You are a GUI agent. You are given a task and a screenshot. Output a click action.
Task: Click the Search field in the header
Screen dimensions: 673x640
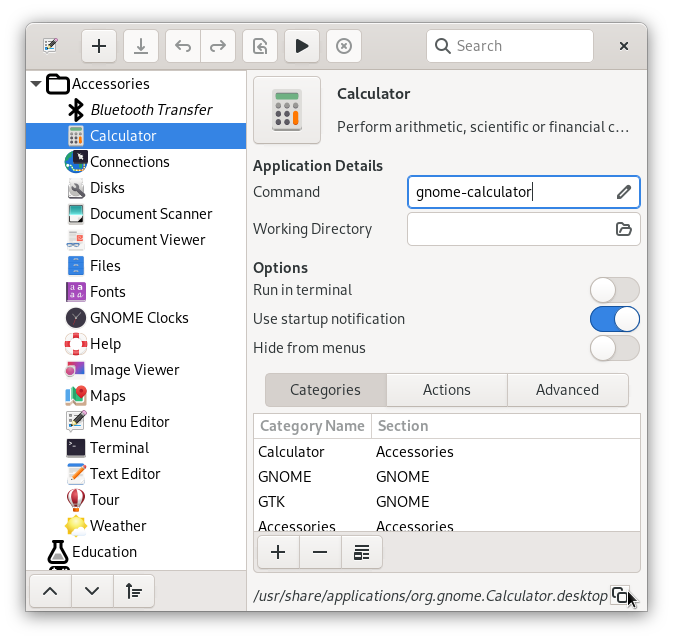point(510,46)
